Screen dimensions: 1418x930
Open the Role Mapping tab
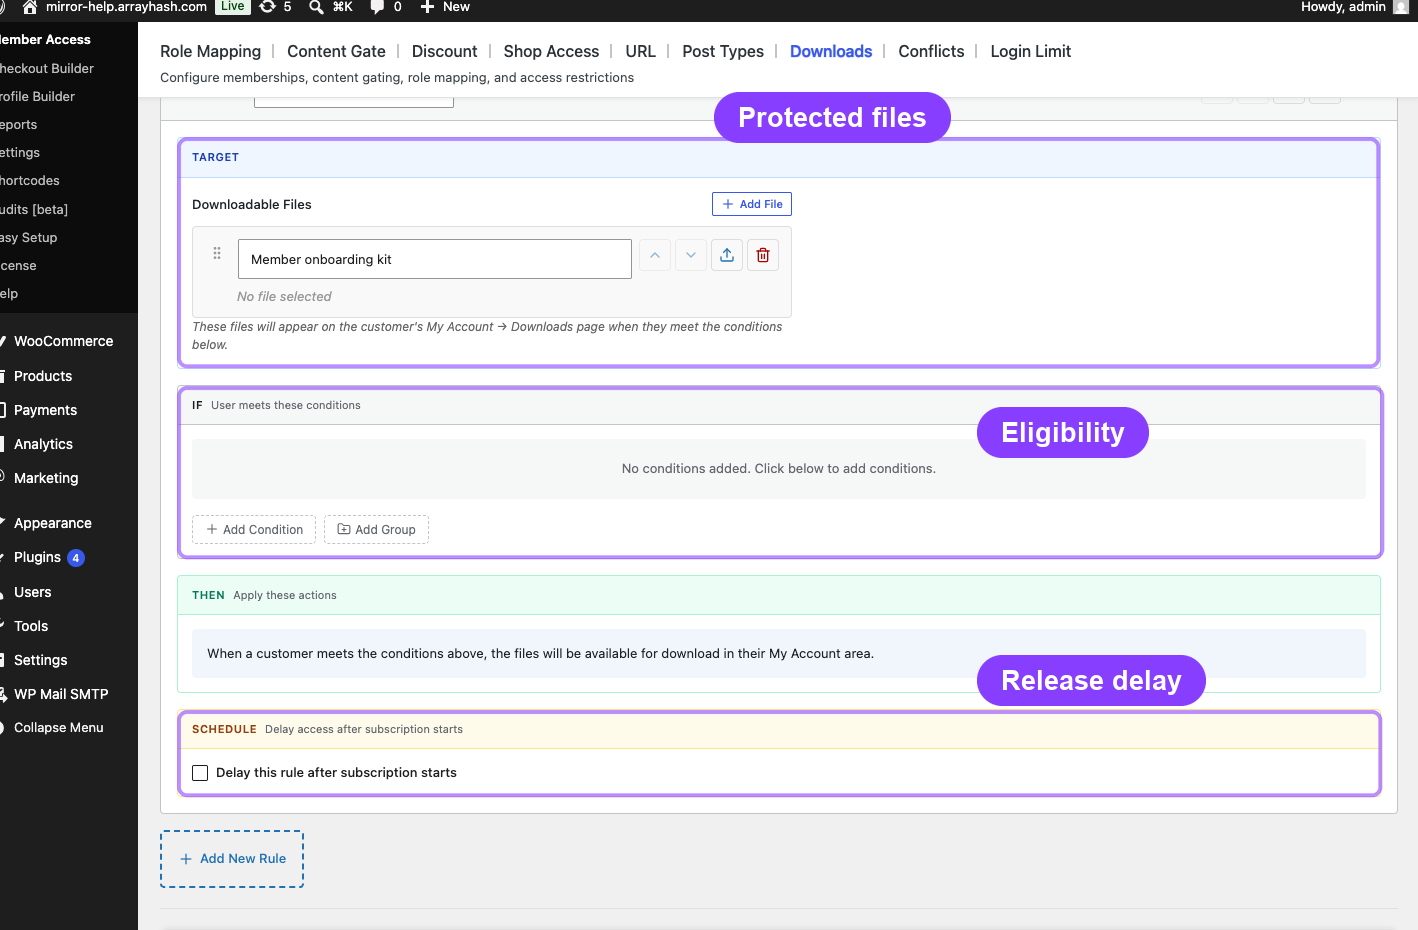pos(210,51)
